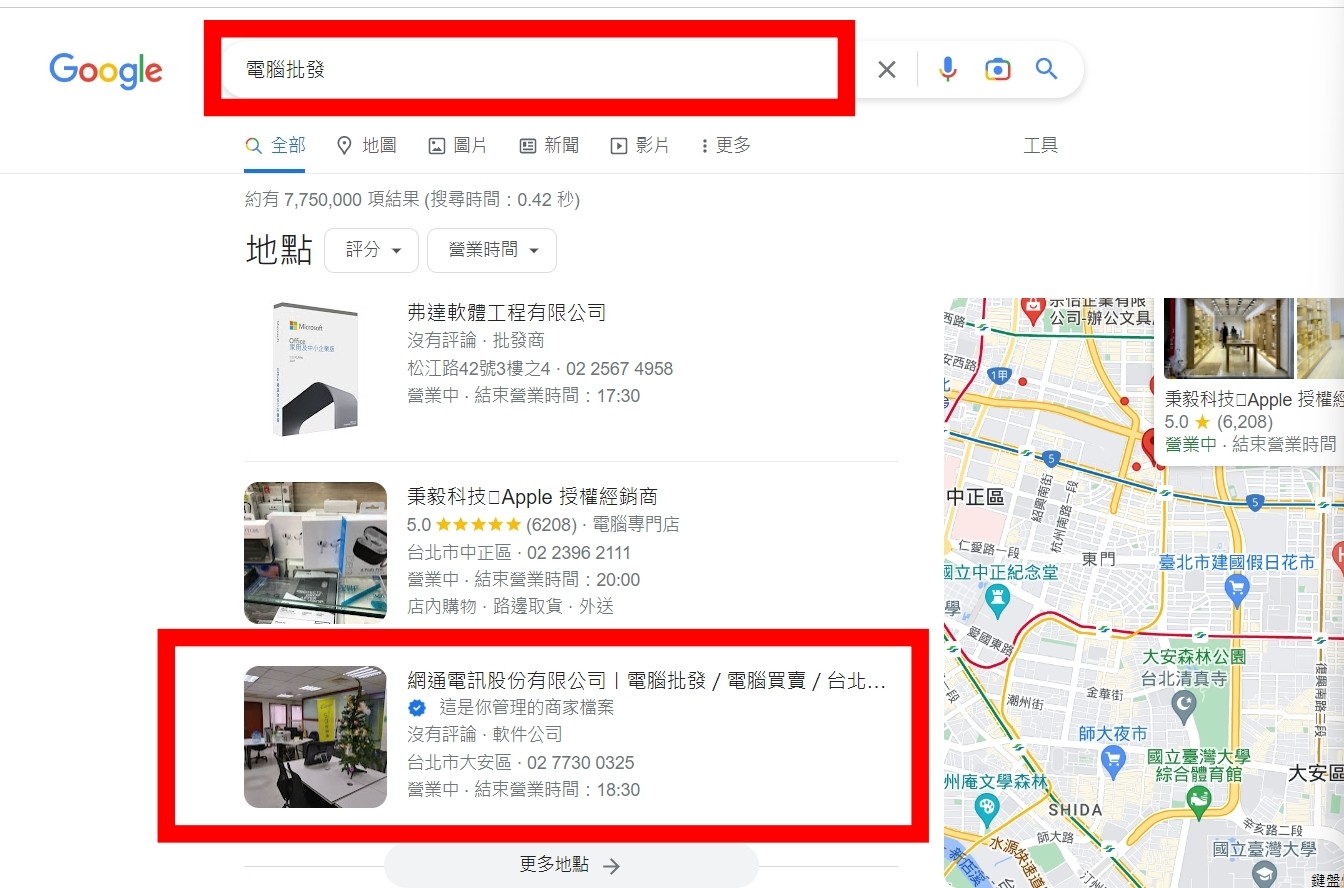1344x888 pixels.
Task: Switch to the 新聞 tab
Action: click(x=549, y=146)
